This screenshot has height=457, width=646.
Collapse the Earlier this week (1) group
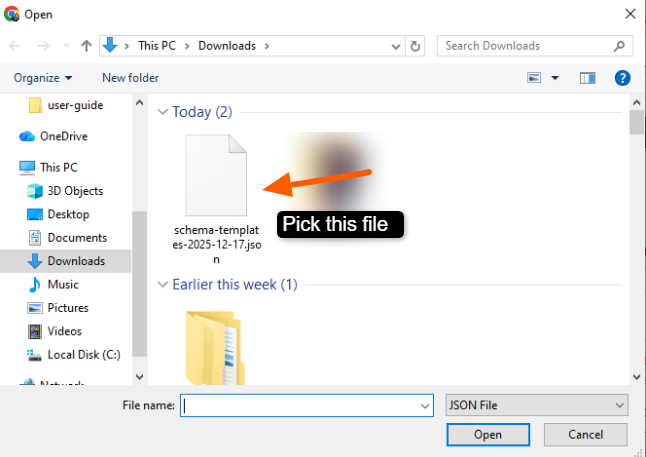(163, 284)
